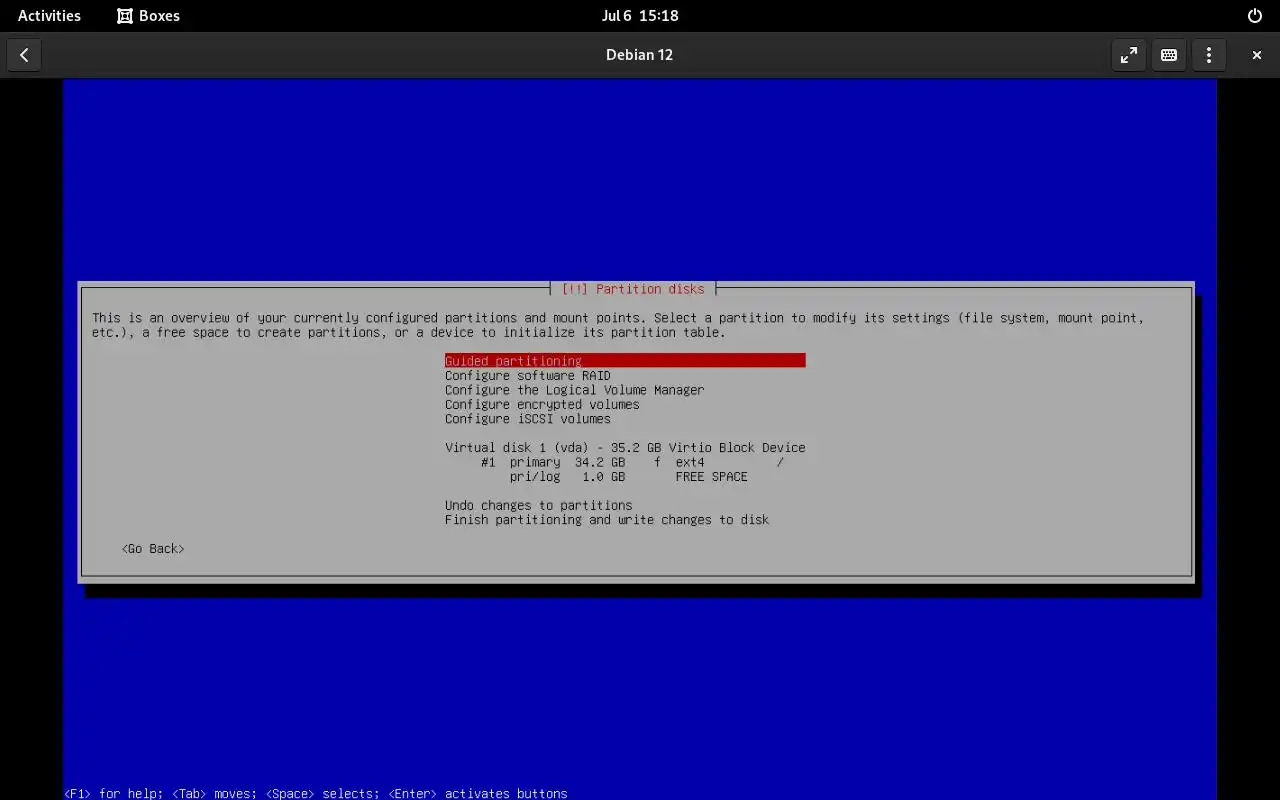The height and width of the screenshot is (800, 1280).
Task: Open the keyboard shortcuts icon menu
Action: [1169, 55]
